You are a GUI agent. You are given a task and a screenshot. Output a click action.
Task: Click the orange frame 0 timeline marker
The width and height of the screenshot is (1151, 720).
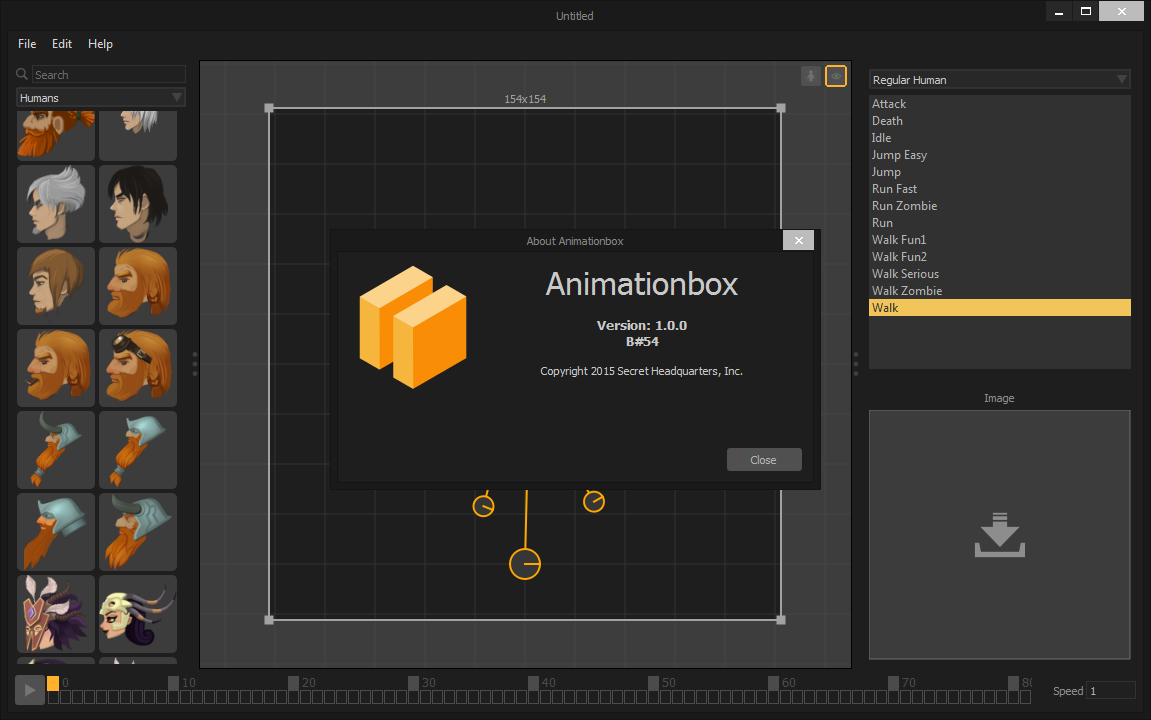point(53,683)
